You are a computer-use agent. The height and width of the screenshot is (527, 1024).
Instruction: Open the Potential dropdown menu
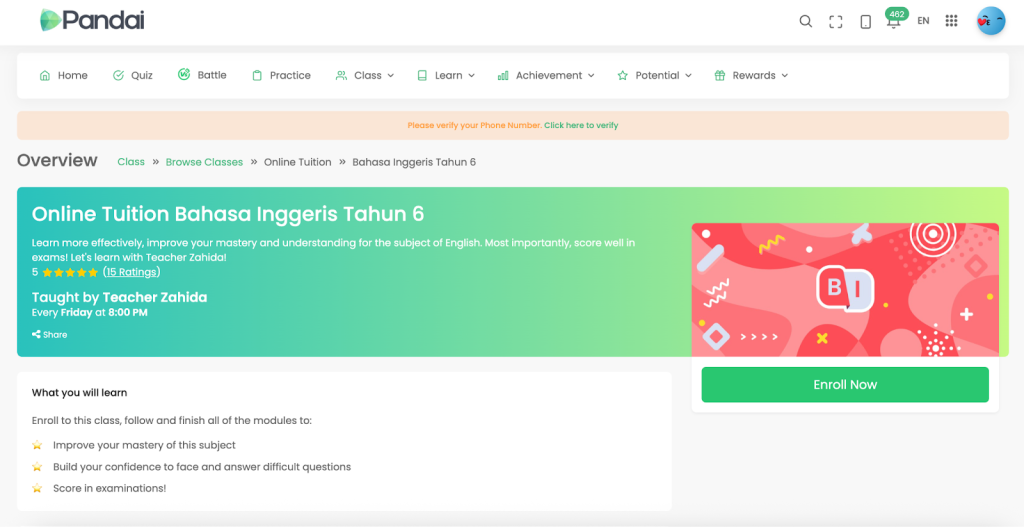[655, 75]
